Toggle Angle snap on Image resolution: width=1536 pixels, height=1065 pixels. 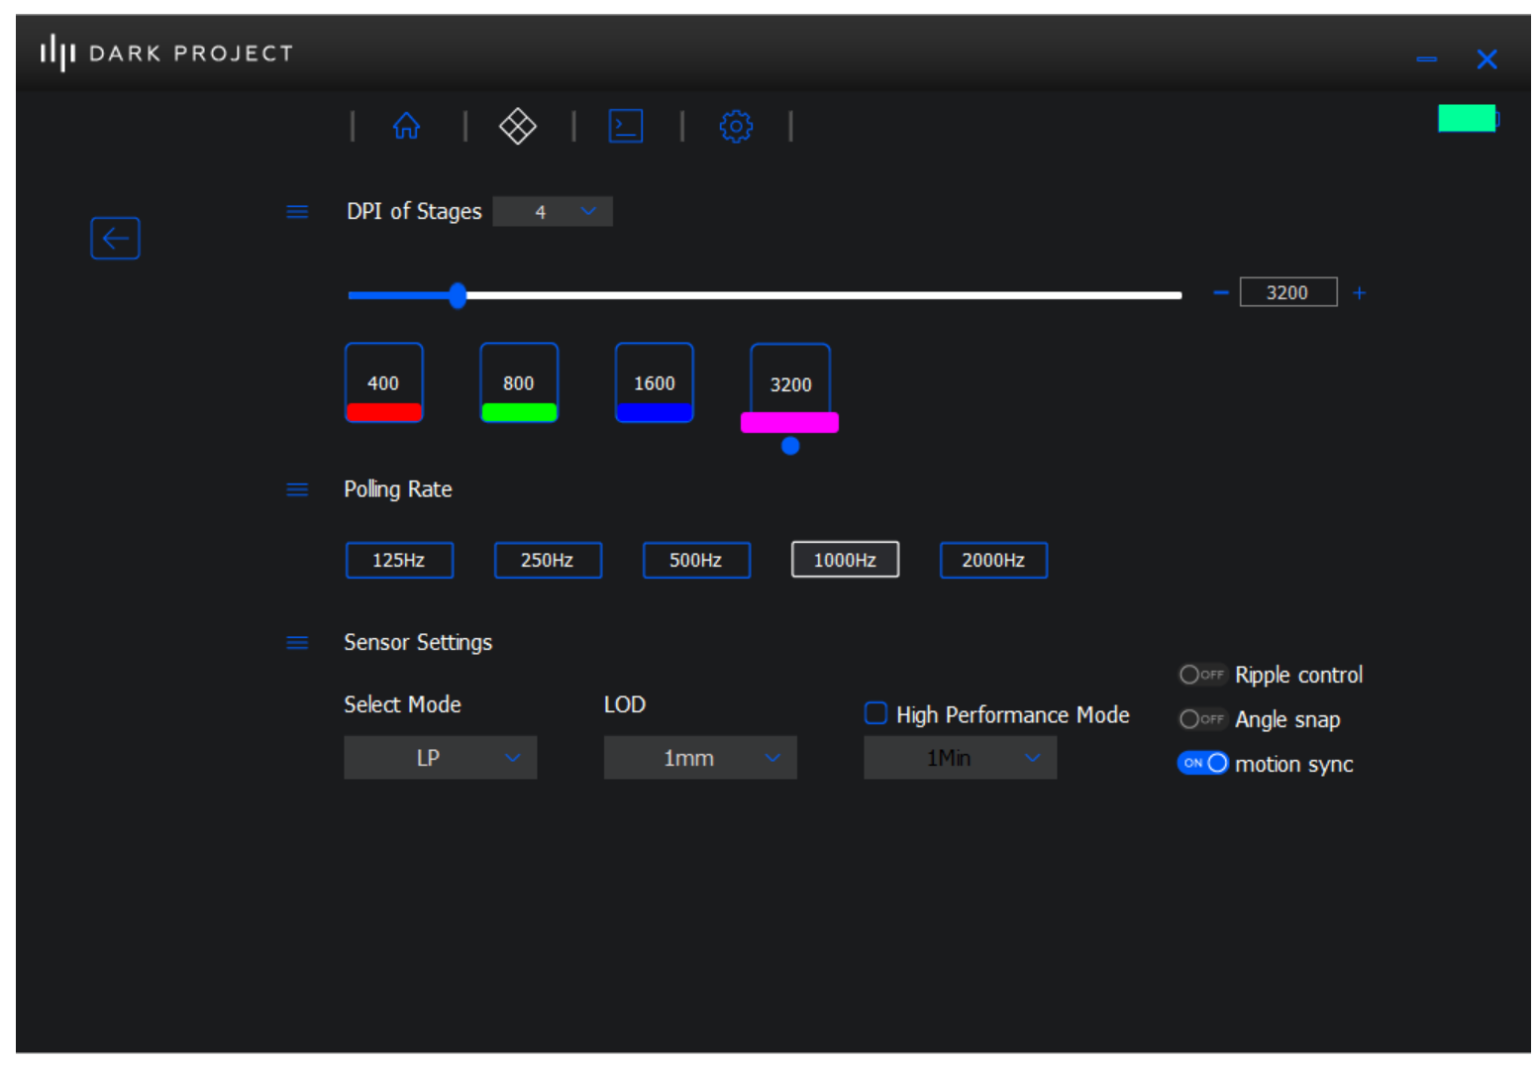1202,719
